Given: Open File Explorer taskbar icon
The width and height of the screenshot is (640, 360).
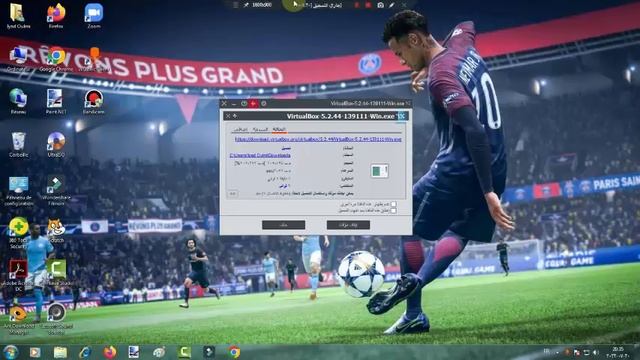Looking at the screenshot, I should pos(60,352).
